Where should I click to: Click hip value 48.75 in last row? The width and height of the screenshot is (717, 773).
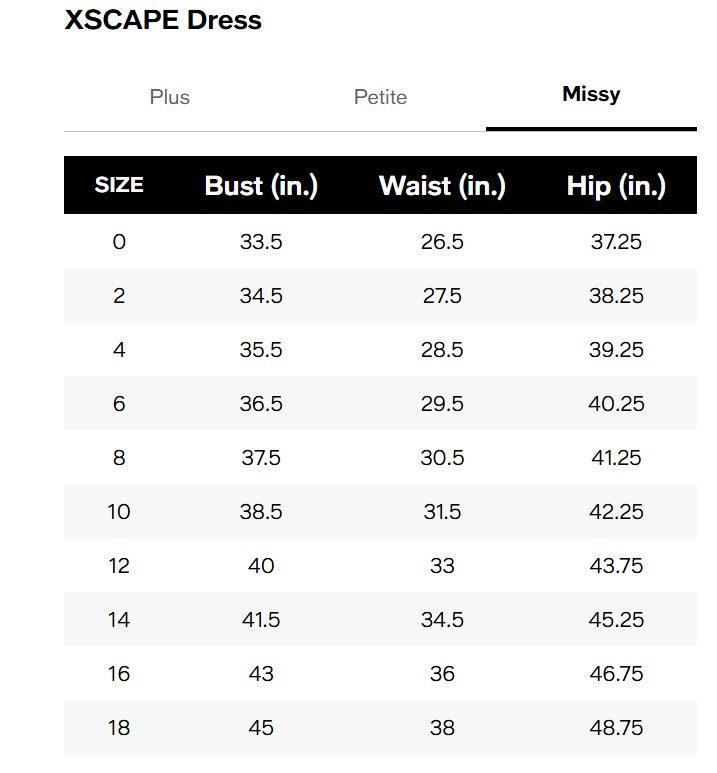tap(616, 728)
